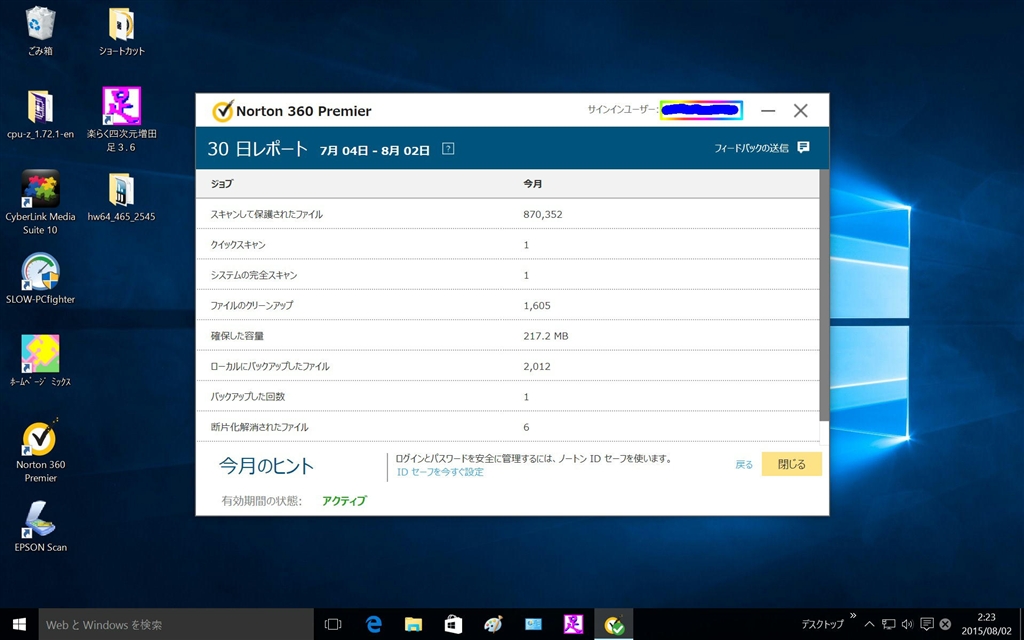Select the システムの完全スキャン row
This screenshot has width=1024, height=640.
point(507,275)
